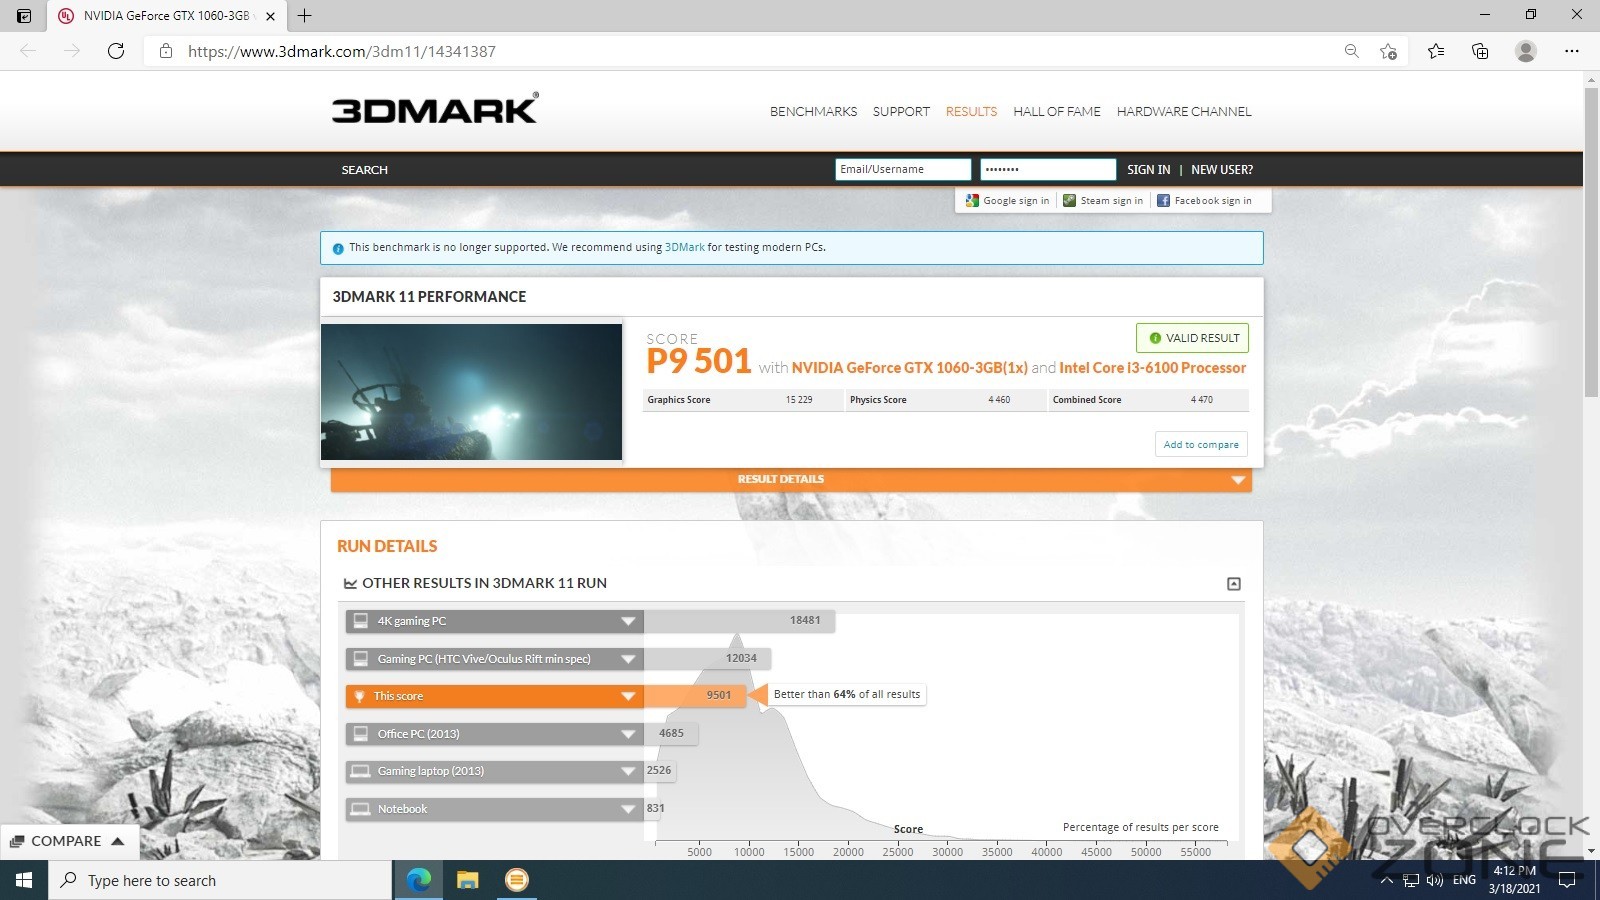
Task: Click the browser forward arrow
Action: point(72,51)
